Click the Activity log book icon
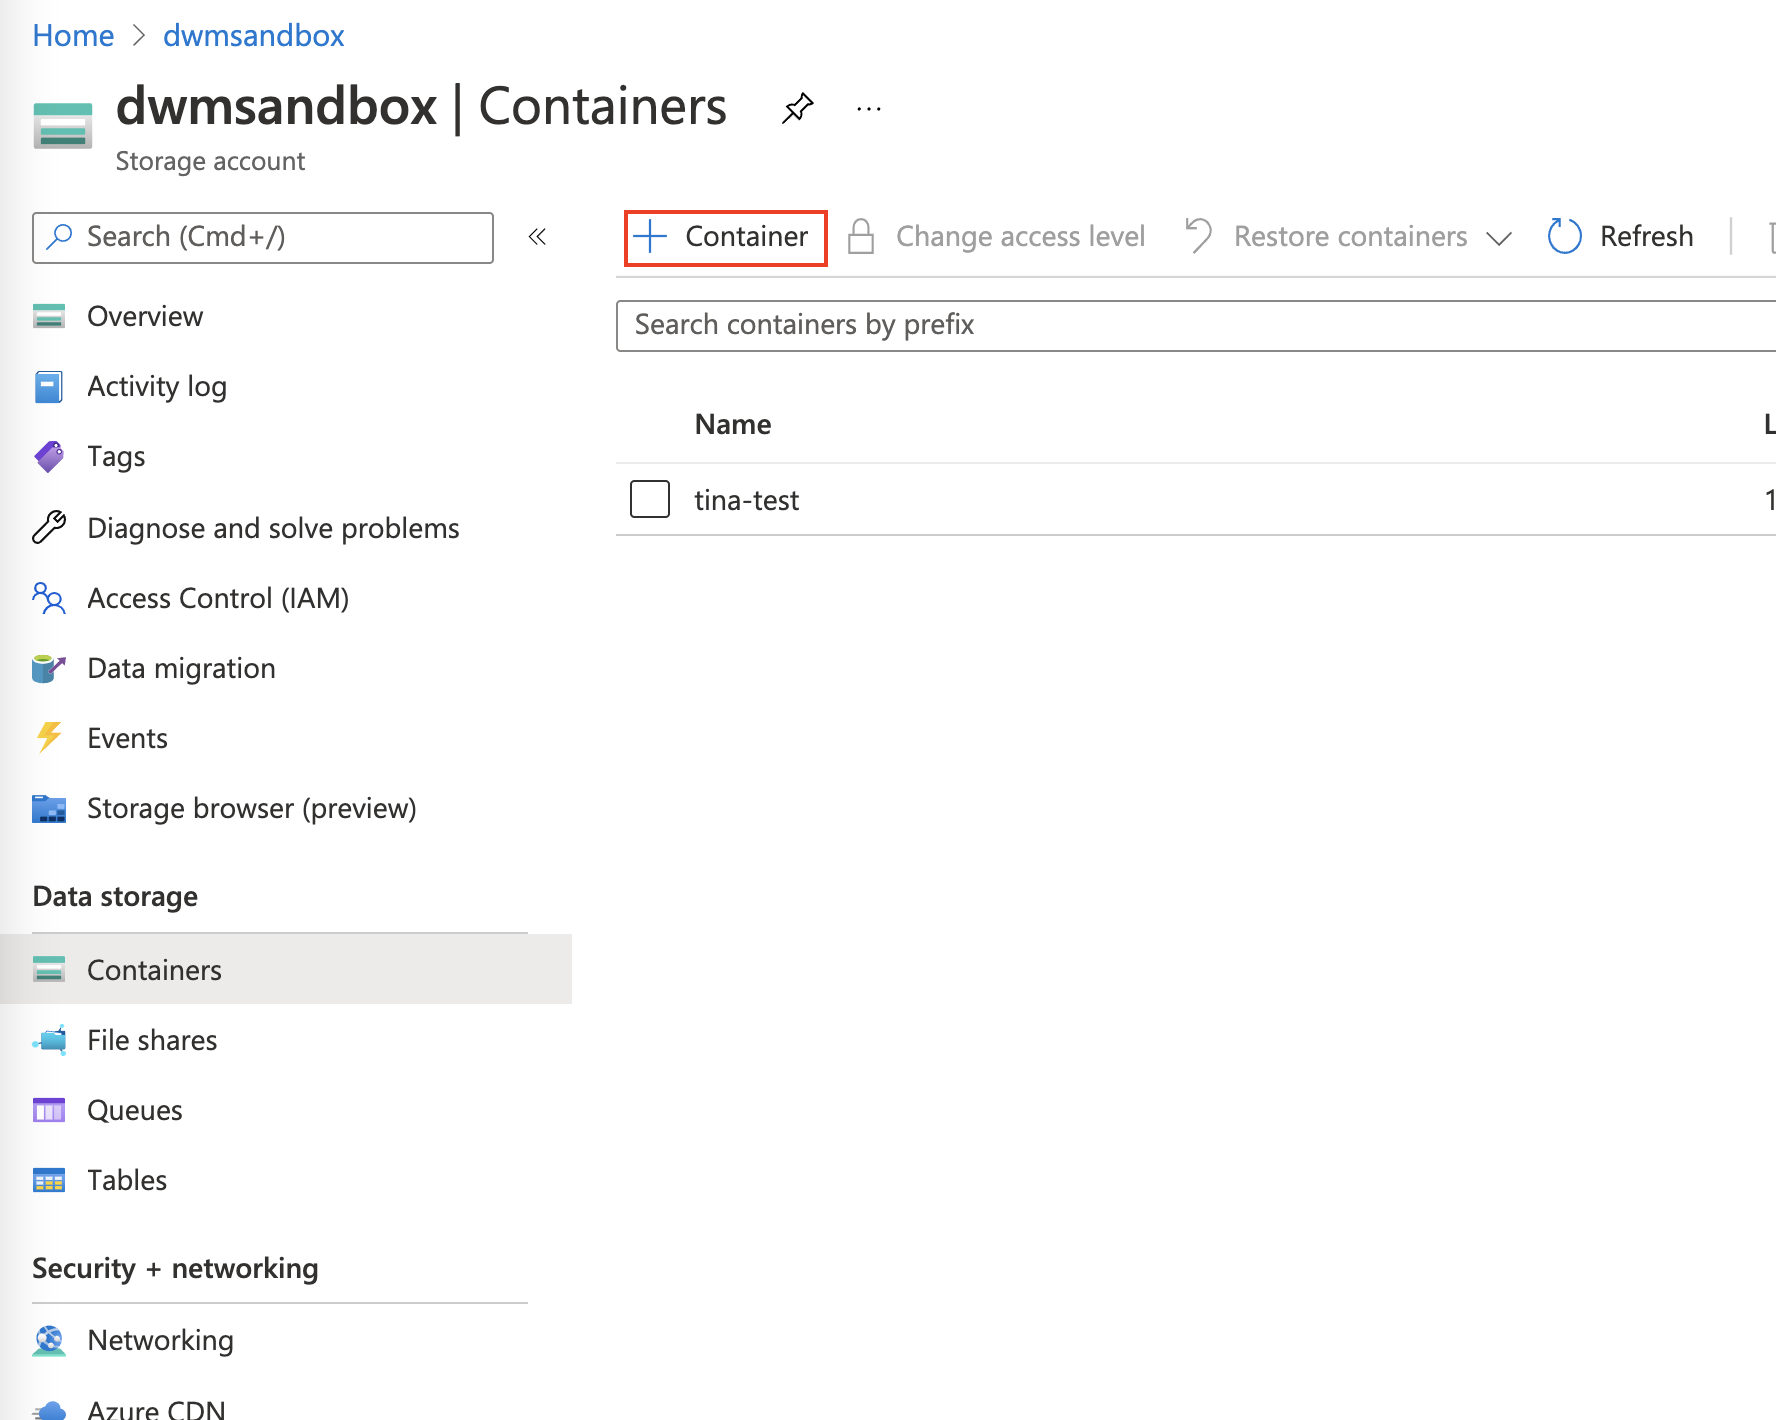 49,386
